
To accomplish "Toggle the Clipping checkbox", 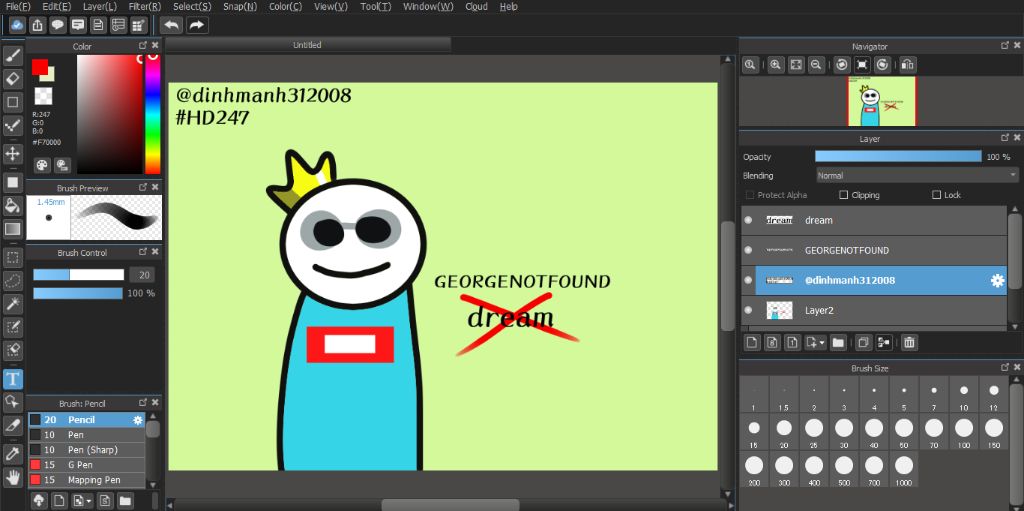I will [843, 195].
